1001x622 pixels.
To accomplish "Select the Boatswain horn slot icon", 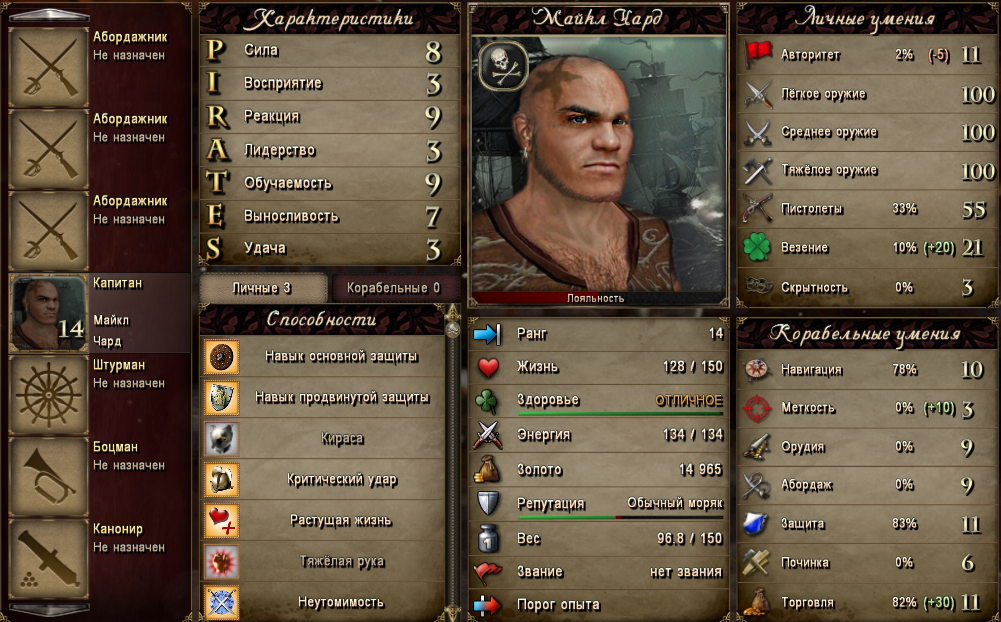I will (49, 477).
